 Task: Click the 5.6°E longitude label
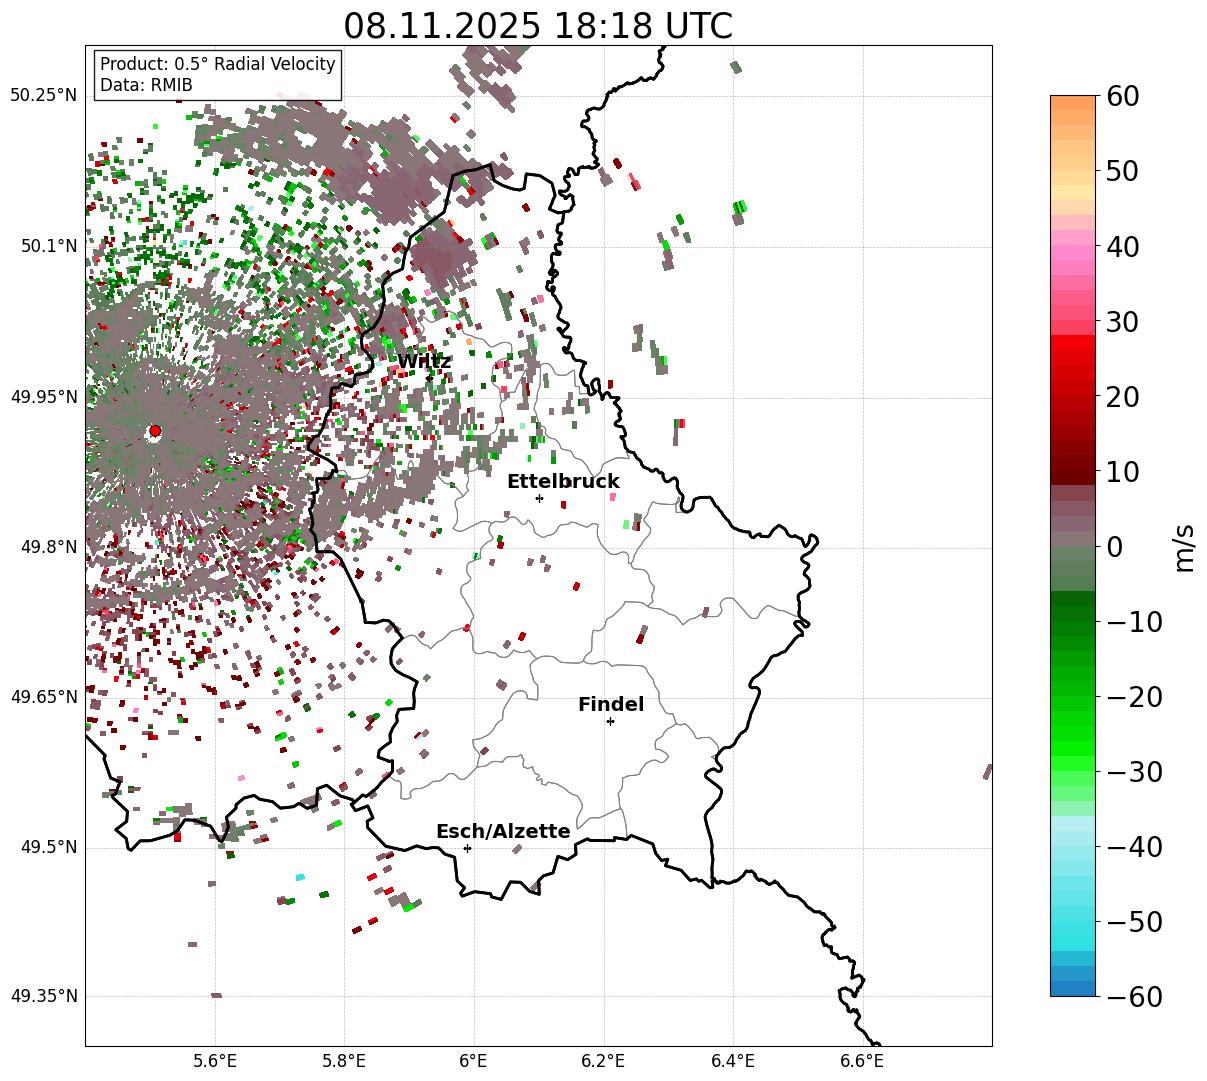[215, 1061]
